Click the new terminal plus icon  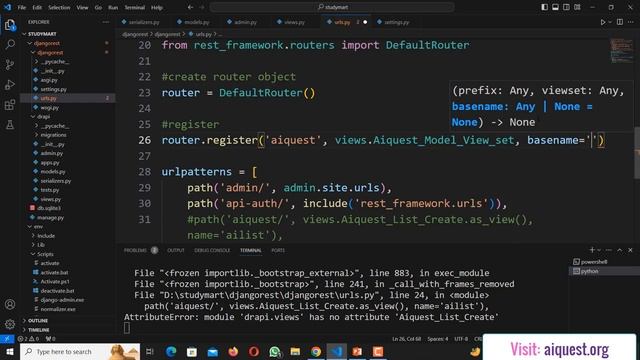pyautogui.click(x=592, y=250)
